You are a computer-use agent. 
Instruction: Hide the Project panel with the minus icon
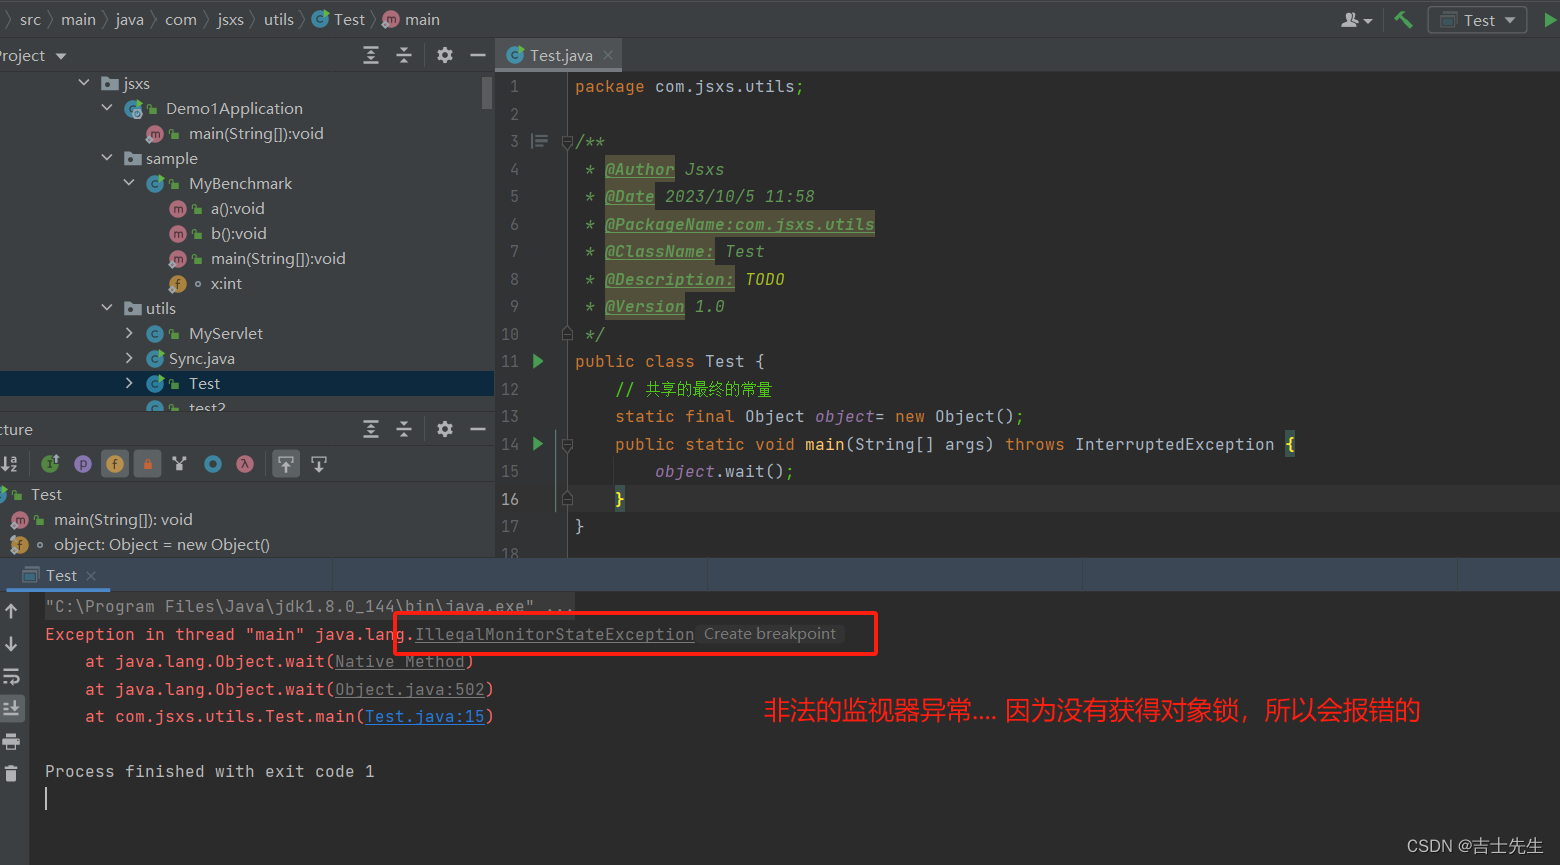click(x=478, y=55)
